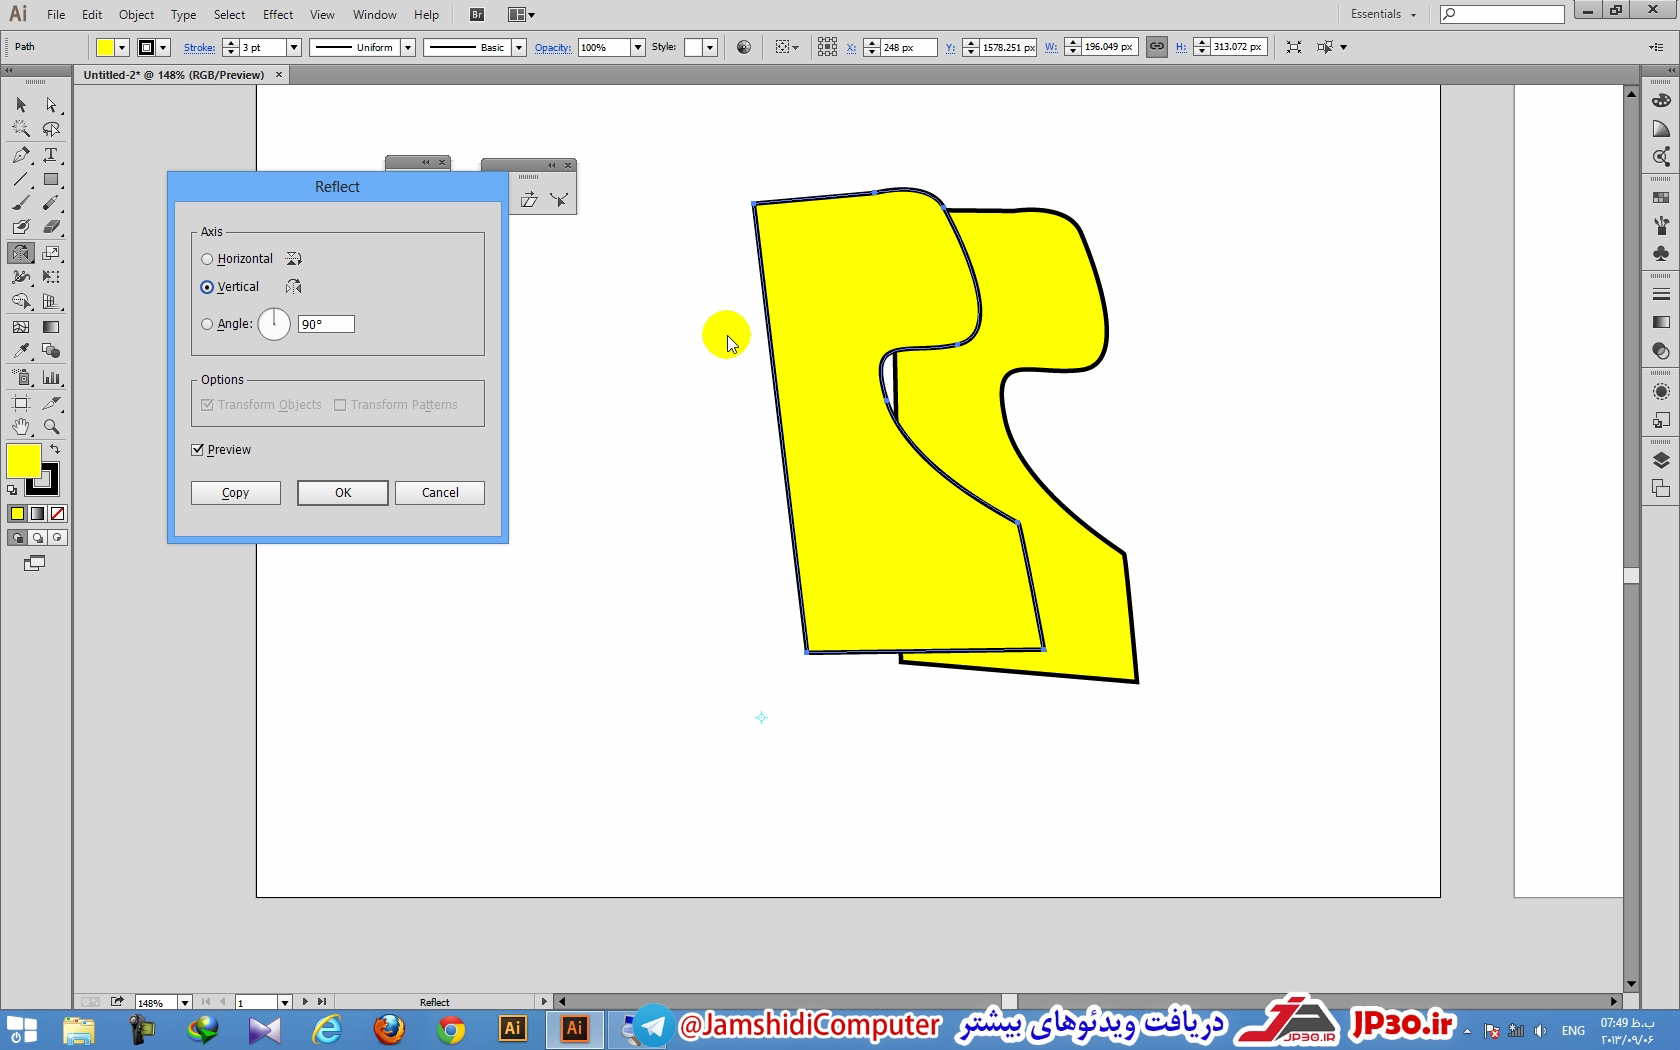Screen dimensions: 1680x1050
Task: Select the Angle radio button
Action: click(x=207, y=324)
